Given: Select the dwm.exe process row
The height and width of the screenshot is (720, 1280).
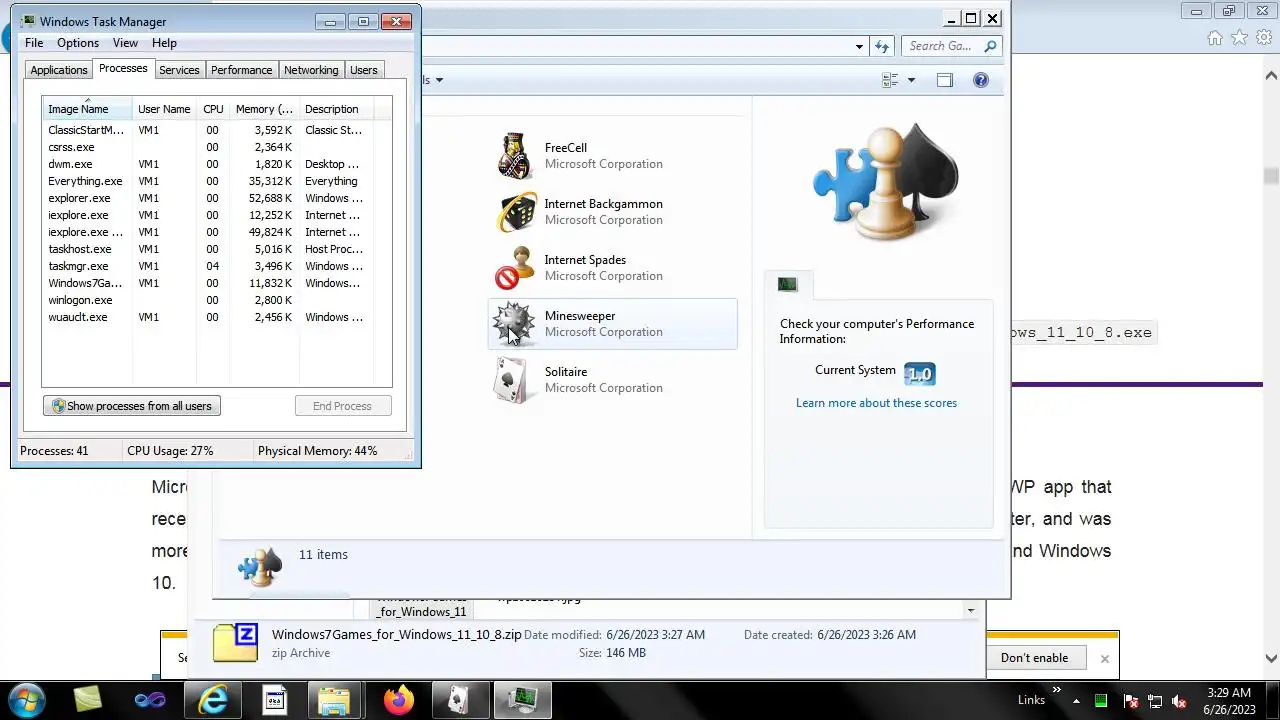Looking at the screenshot, I should click(216, 164).
